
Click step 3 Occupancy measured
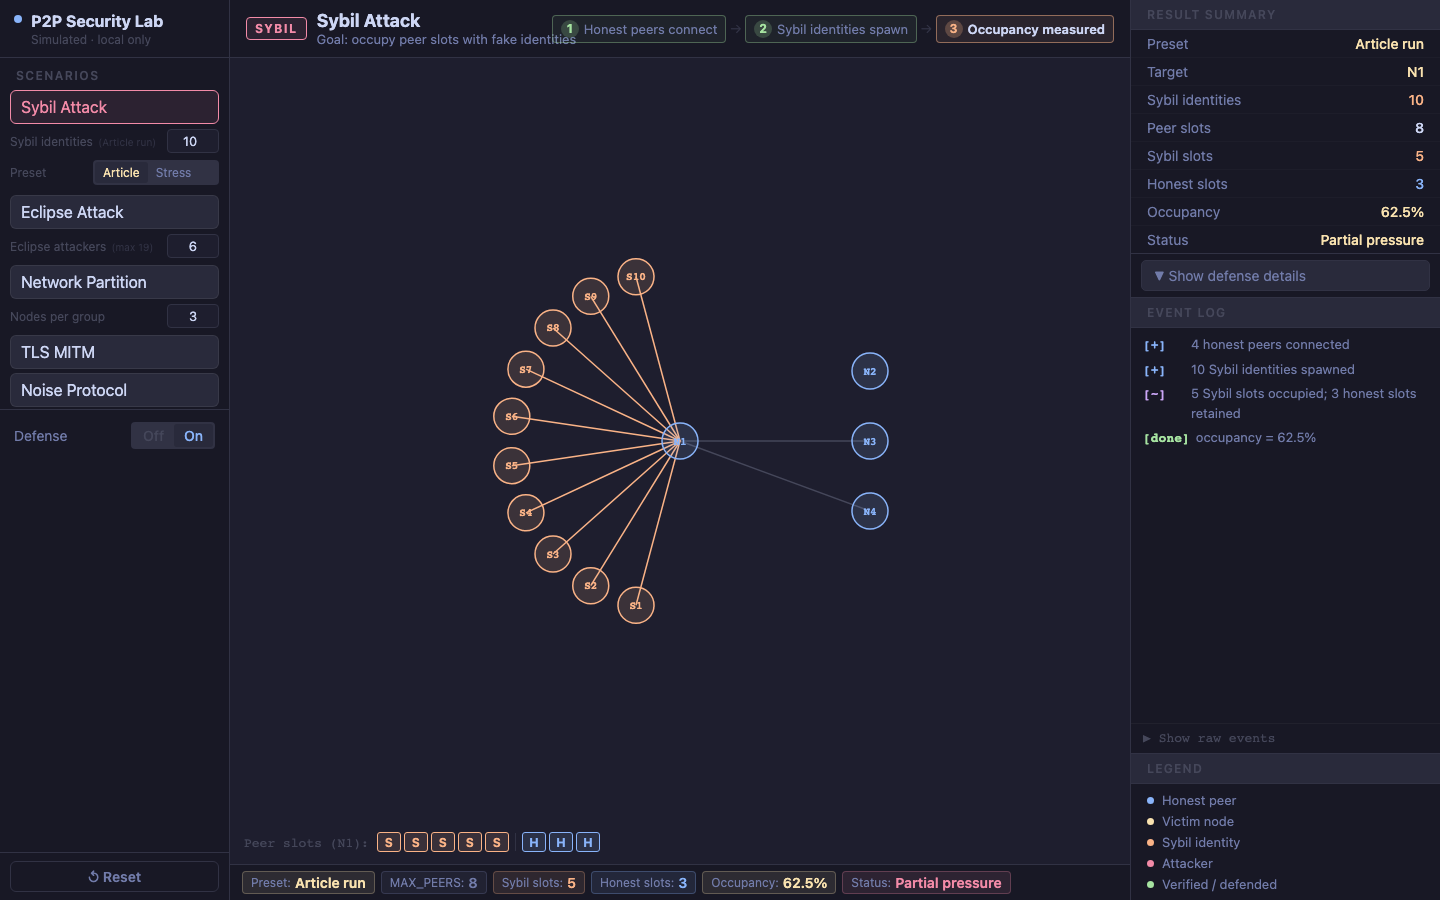tap(1025, 29)
